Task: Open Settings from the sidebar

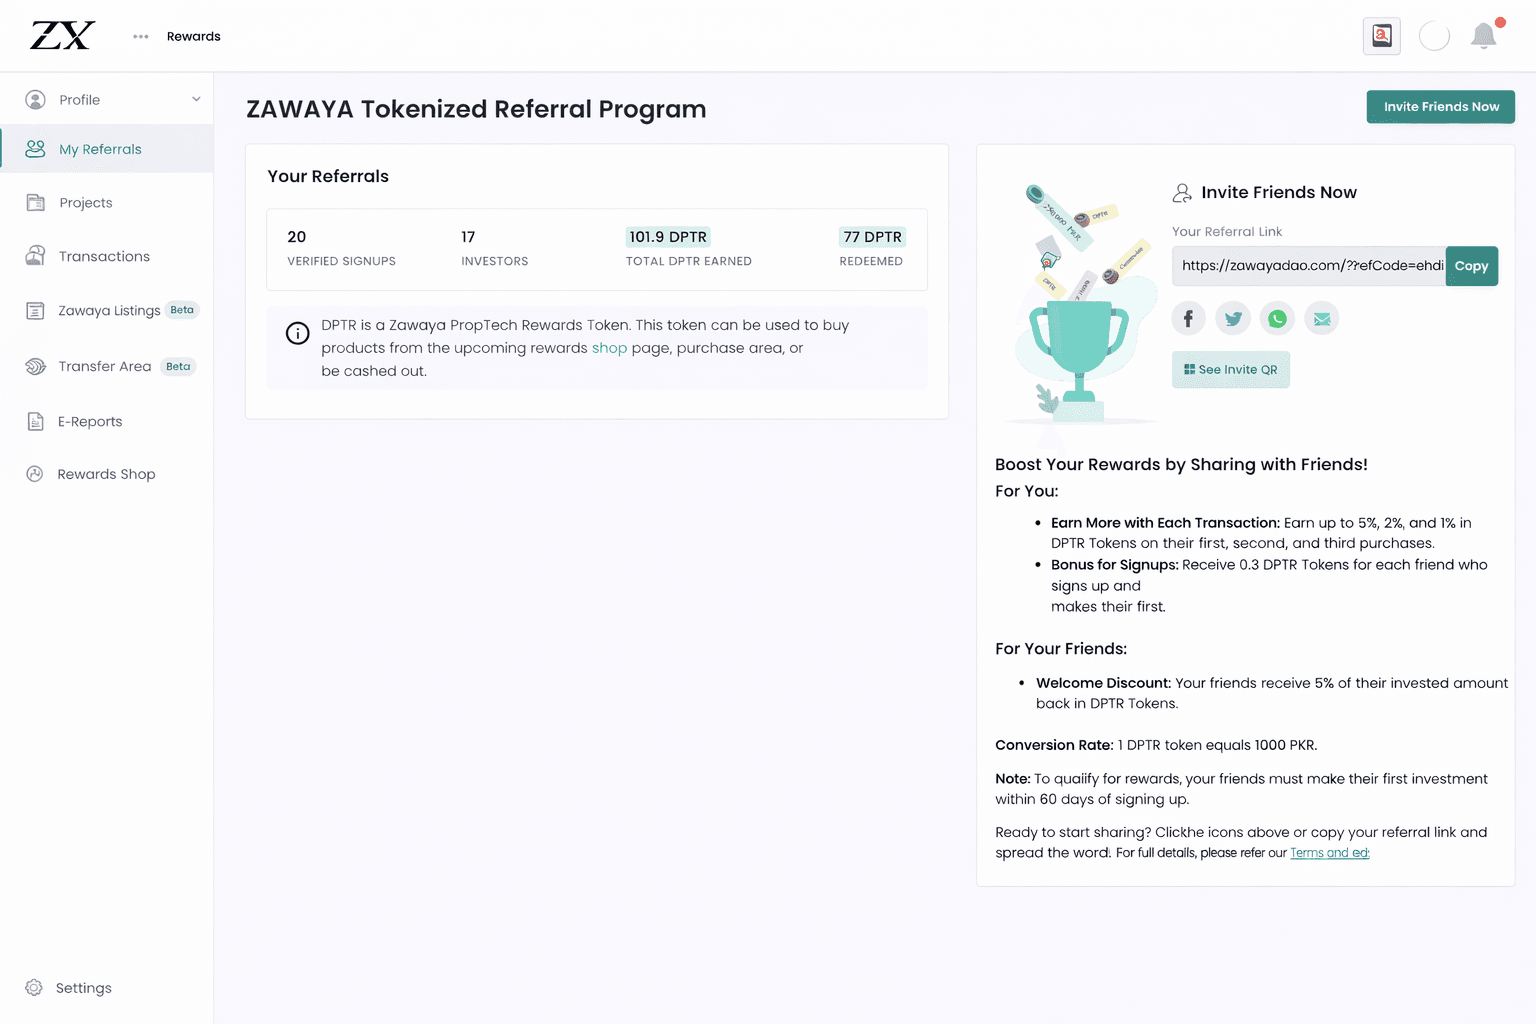Action: [x=83, y=988]
